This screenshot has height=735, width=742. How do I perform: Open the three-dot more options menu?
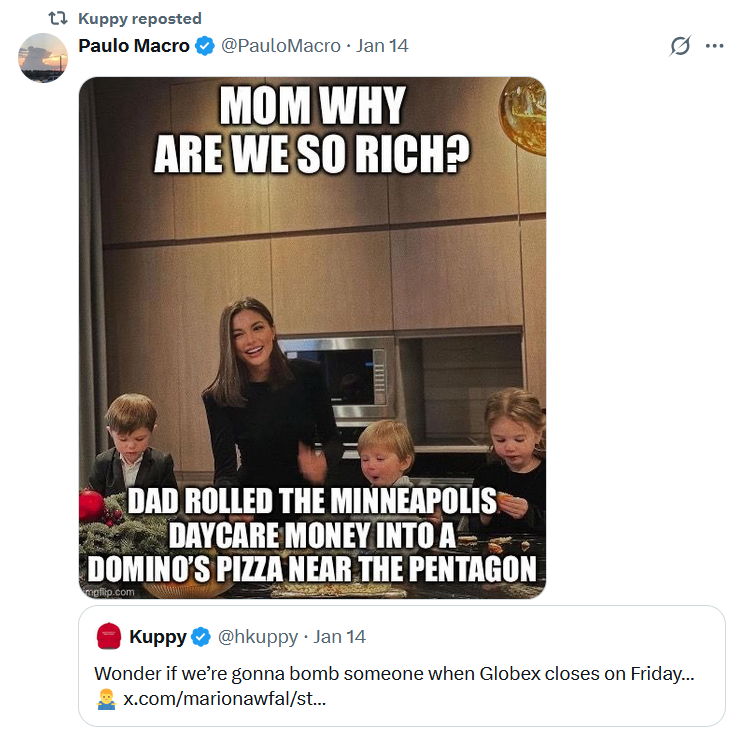[x=714, y=46]
